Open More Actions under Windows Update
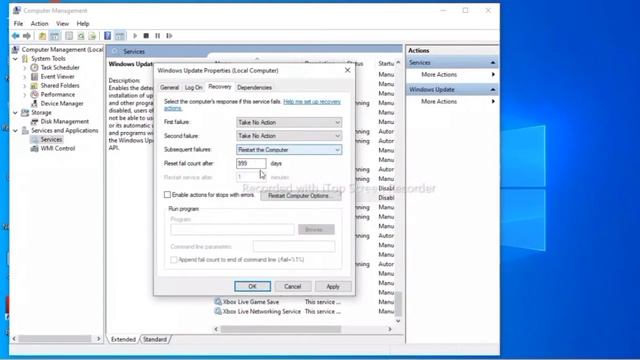 pos(439,101)
